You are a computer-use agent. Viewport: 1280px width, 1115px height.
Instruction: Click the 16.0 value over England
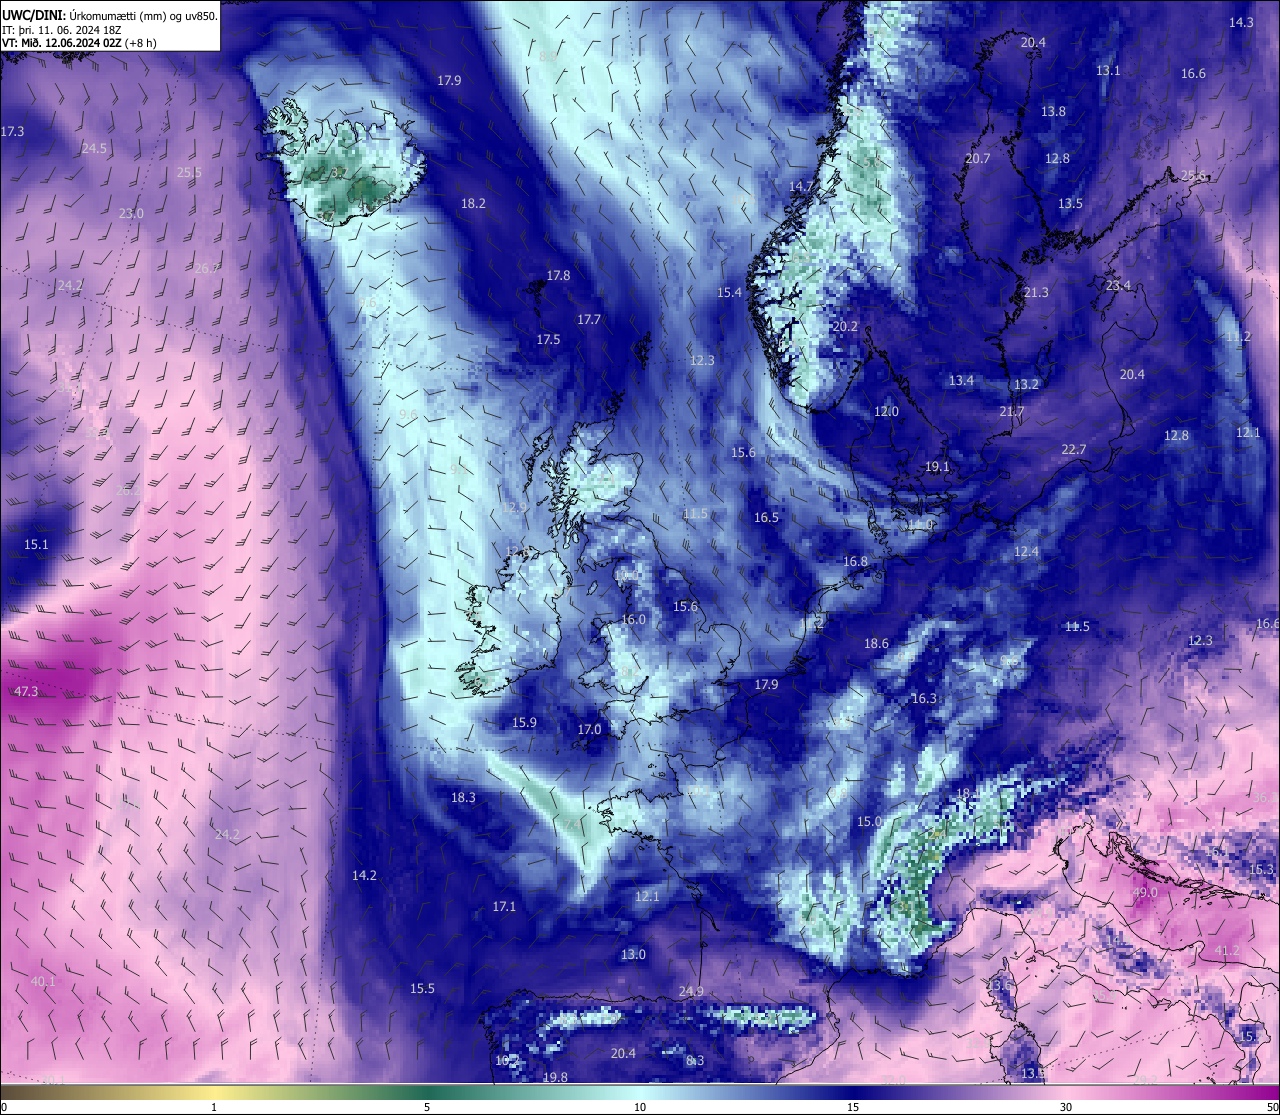[633, 619]
